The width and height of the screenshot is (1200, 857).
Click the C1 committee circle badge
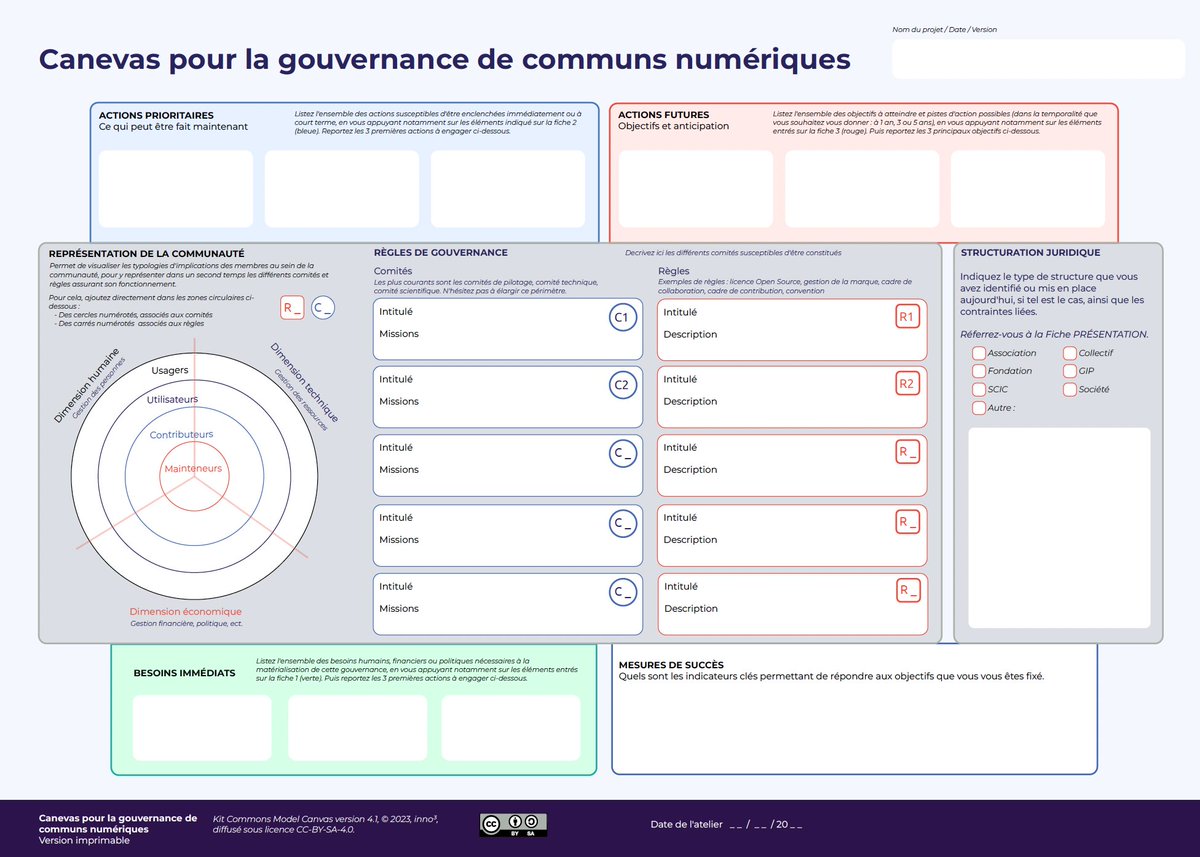coord(621,318)
